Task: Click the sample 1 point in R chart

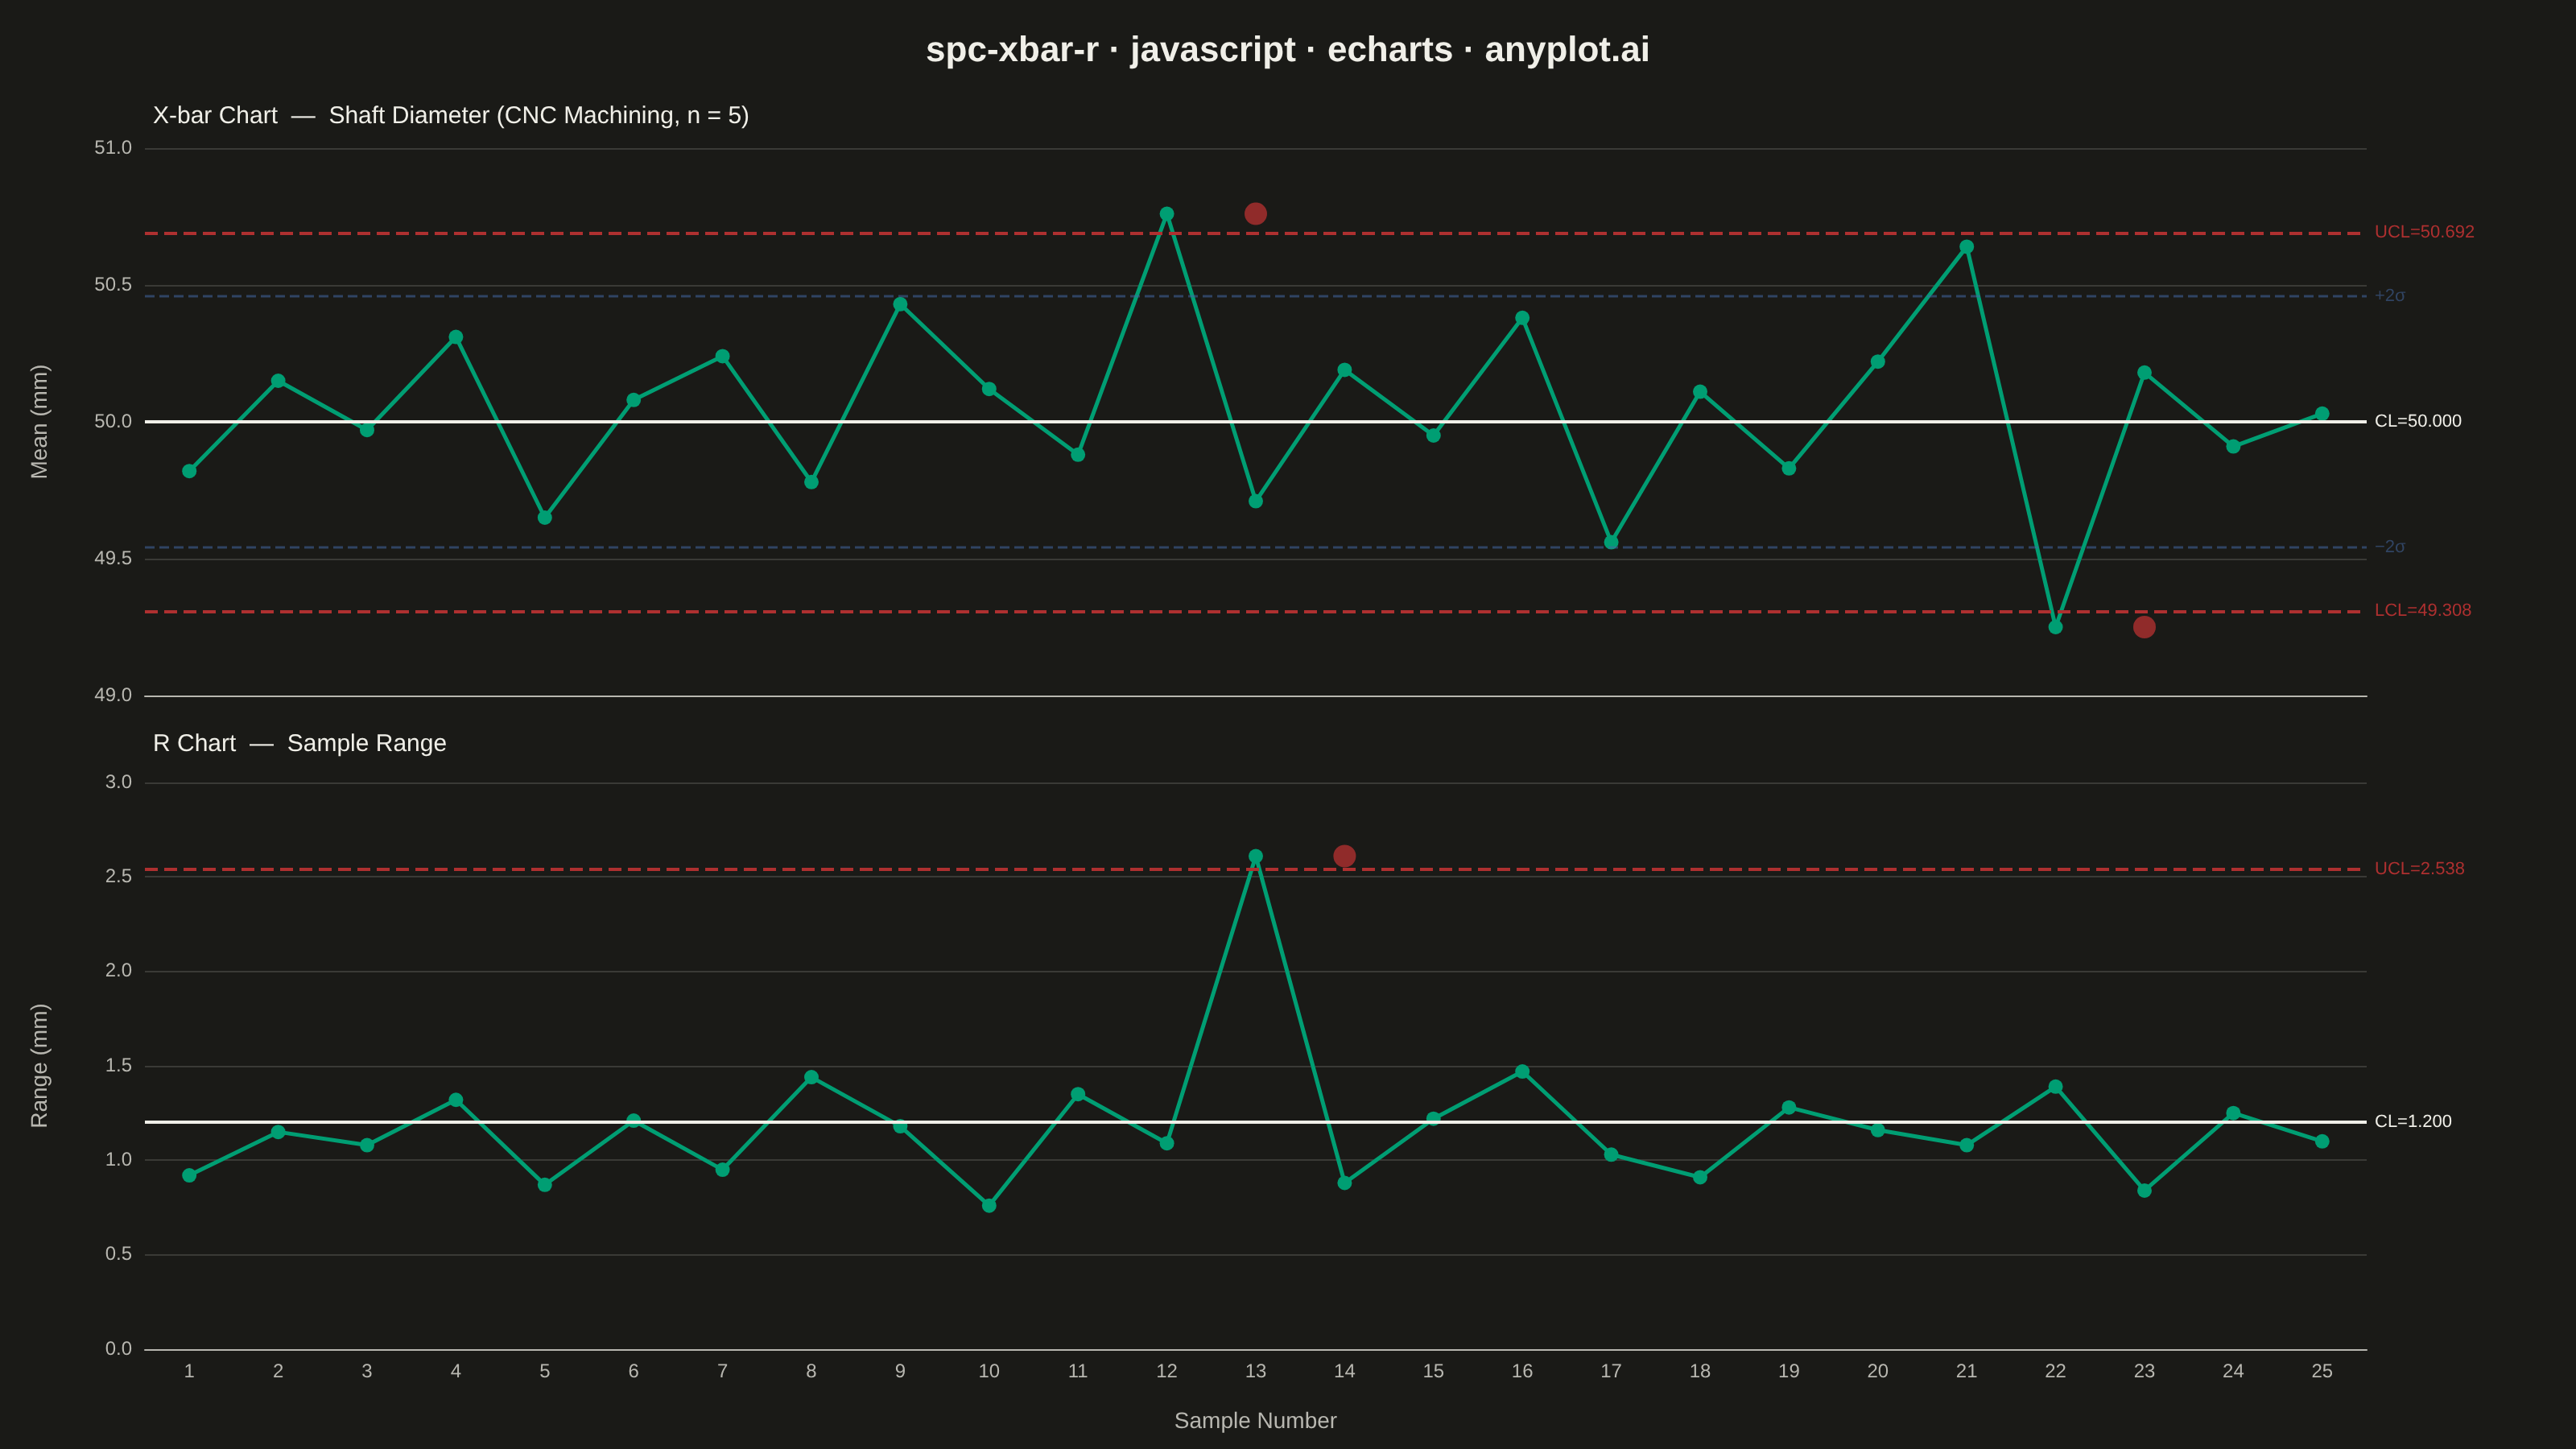Action: click(189, 1175)
